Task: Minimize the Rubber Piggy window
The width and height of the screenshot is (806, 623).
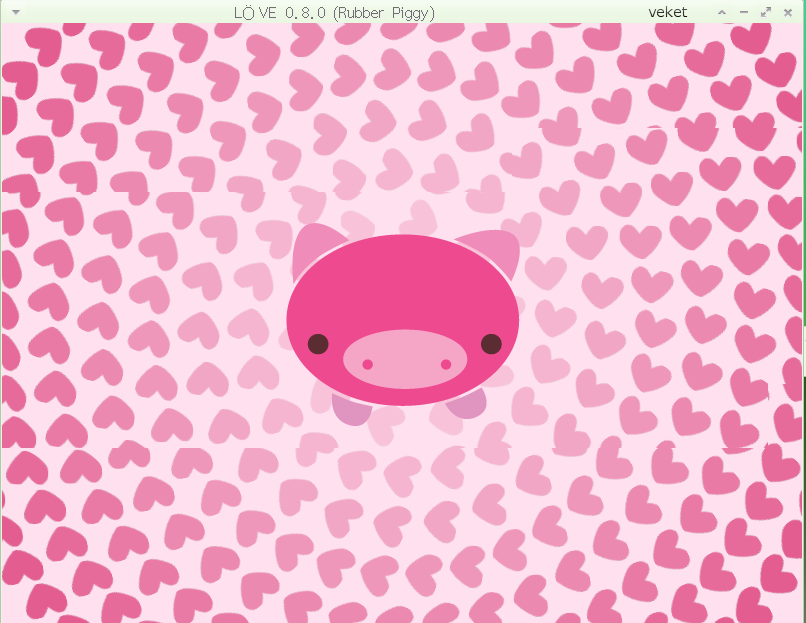Action: 744,12
